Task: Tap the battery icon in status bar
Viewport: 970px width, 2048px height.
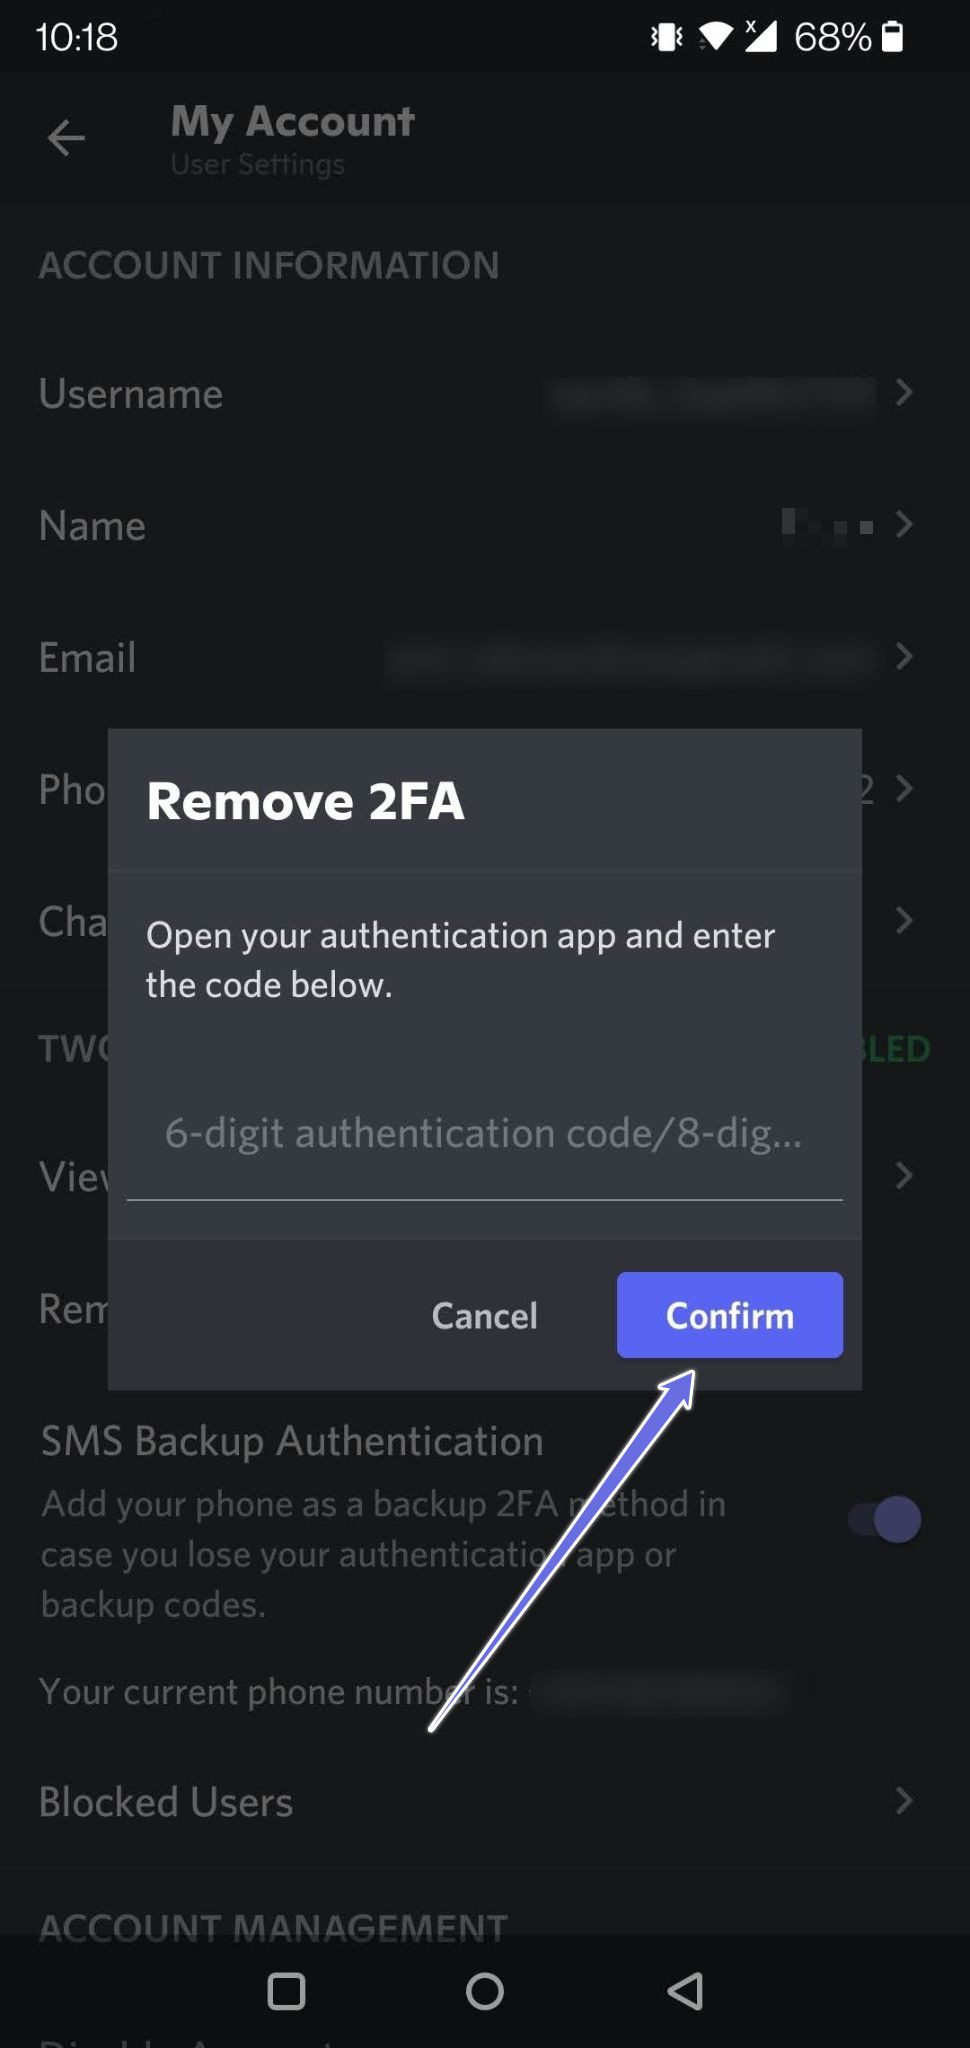Action: tap(893, 37)
